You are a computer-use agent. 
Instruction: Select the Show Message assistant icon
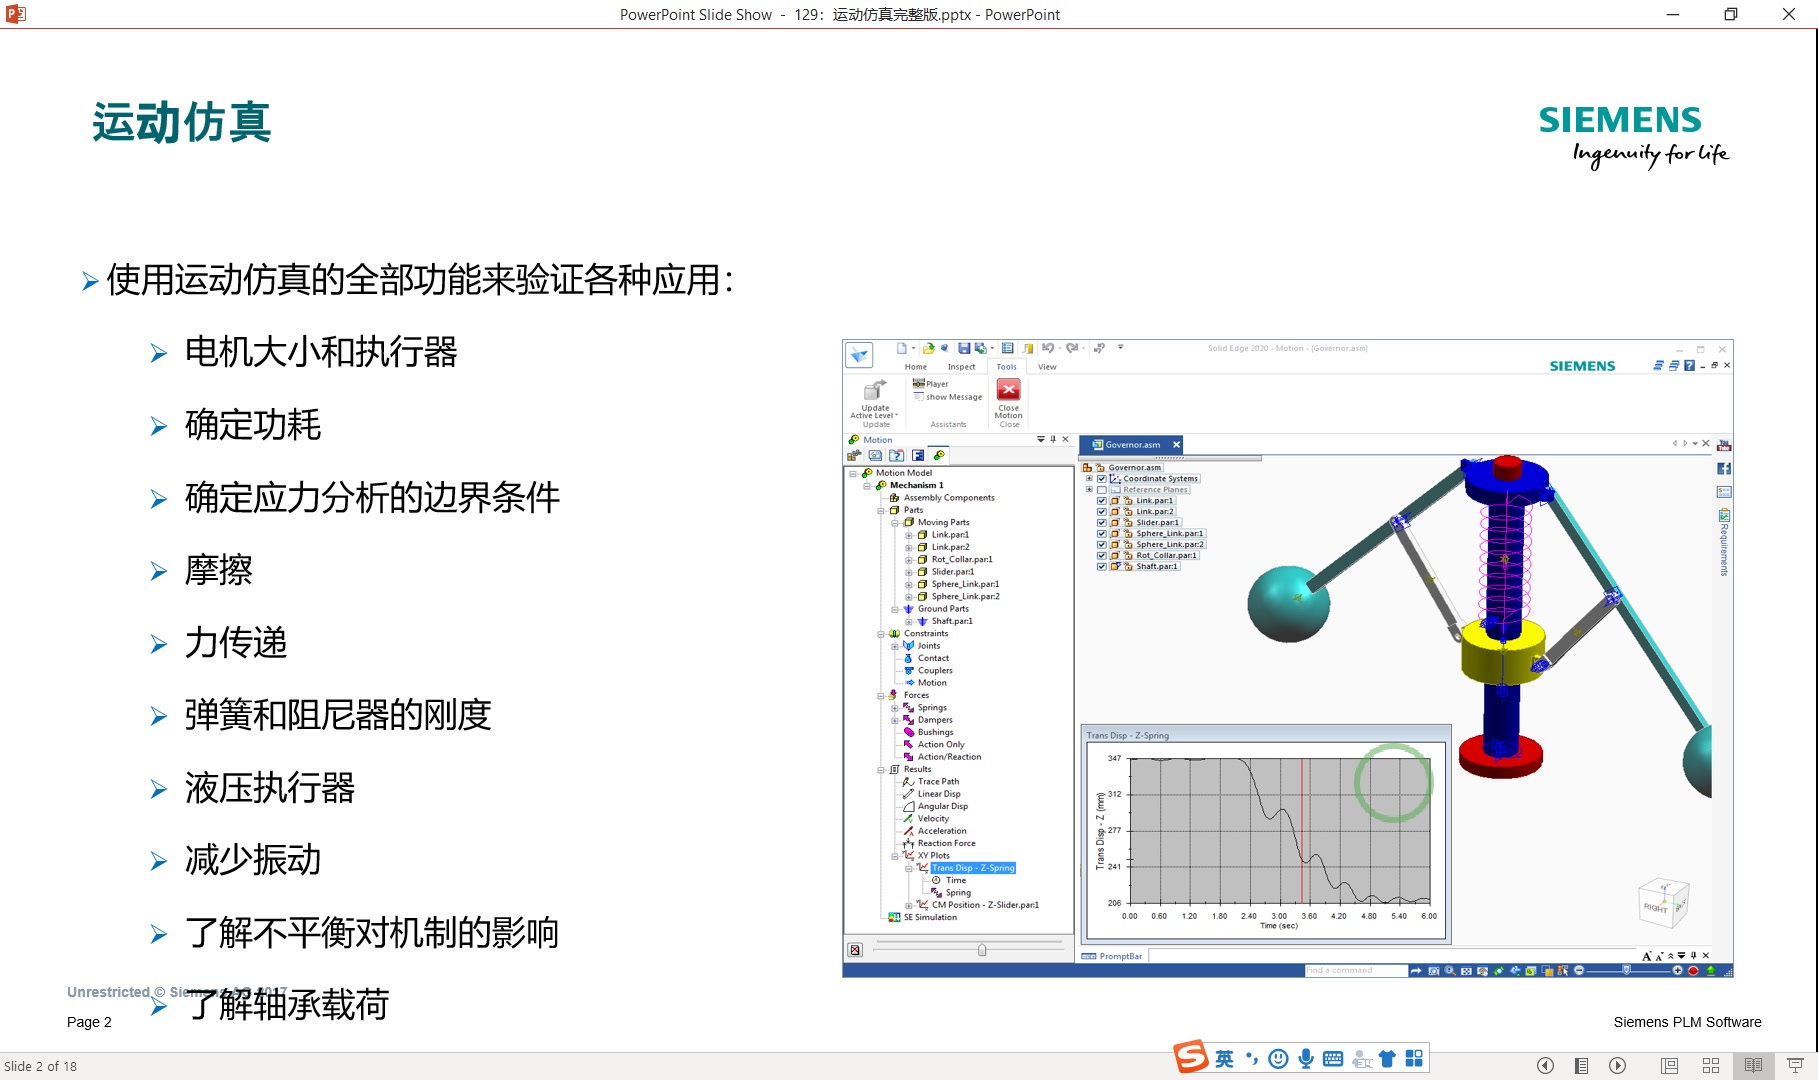918,397
